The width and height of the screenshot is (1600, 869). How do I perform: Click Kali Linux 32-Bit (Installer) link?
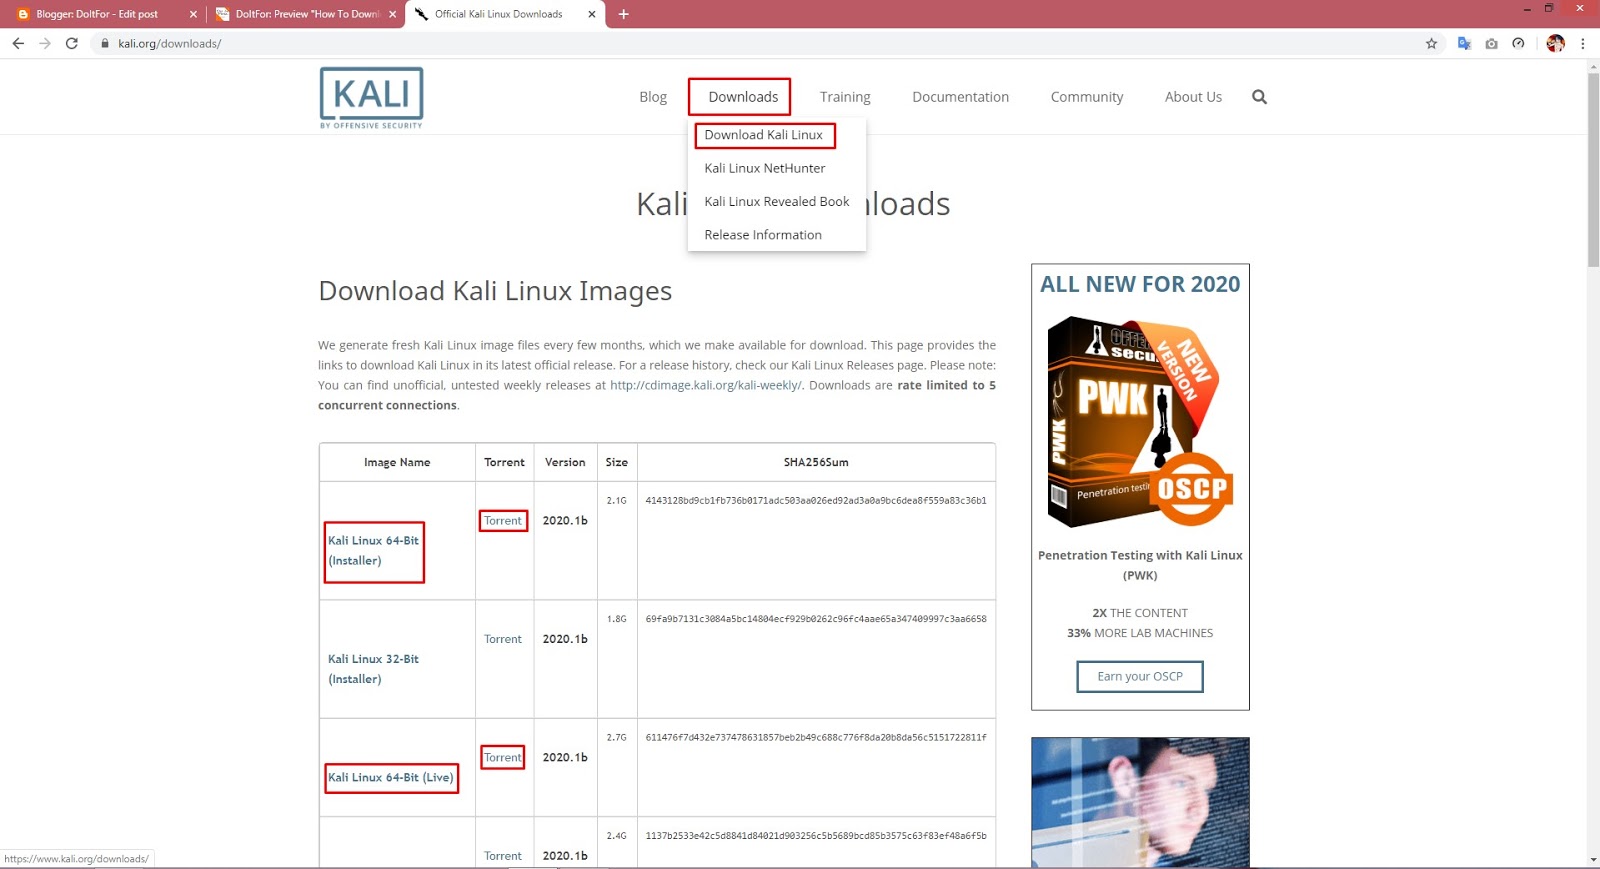pyautogui.click(x=374, y=669)
